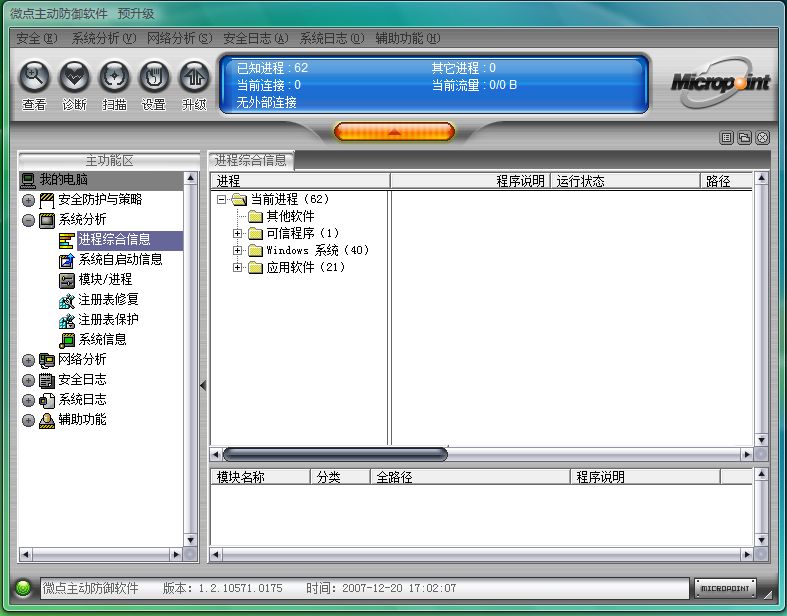This screenshot has height=616, width=787.
Task: Collapse the 系统分析 node
Action: pos(29,220)
